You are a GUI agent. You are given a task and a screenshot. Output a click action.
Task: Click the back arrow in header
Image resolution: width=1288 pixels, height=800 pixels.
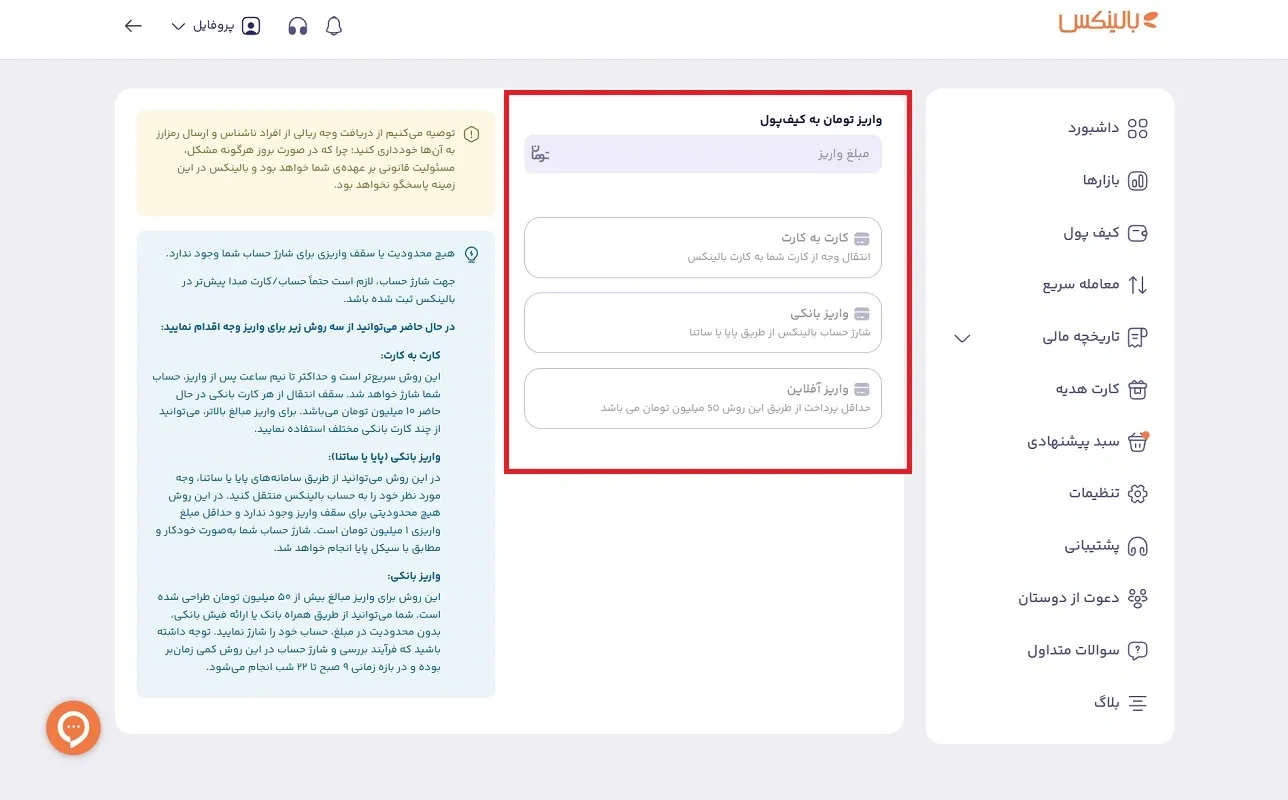pos(133,26)
